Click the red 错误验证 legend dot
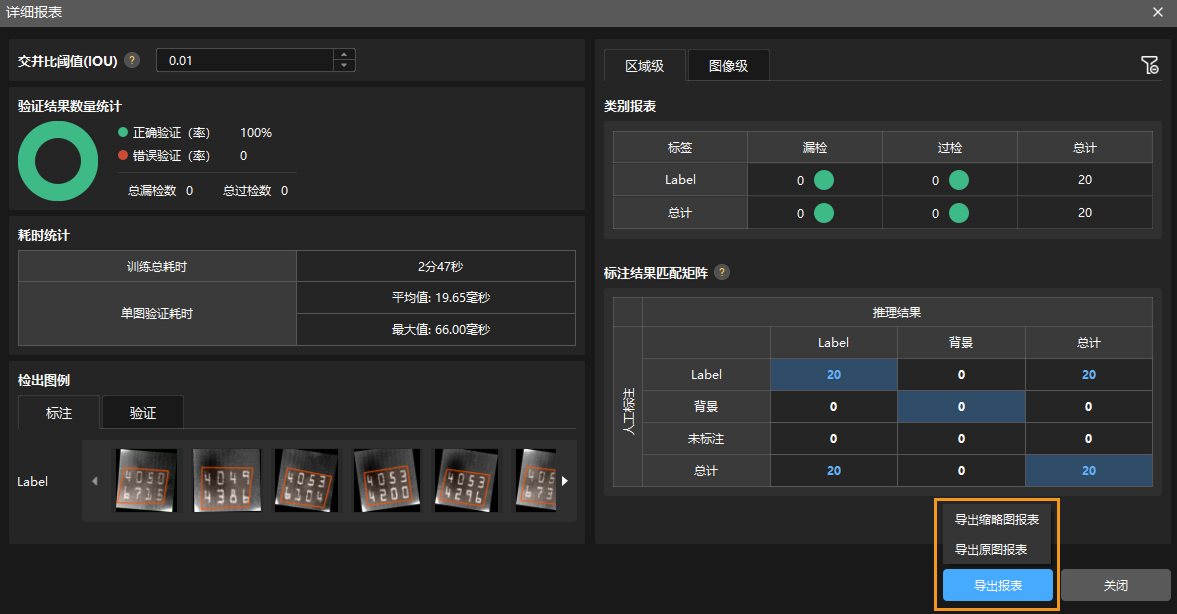 coord(123,155)
